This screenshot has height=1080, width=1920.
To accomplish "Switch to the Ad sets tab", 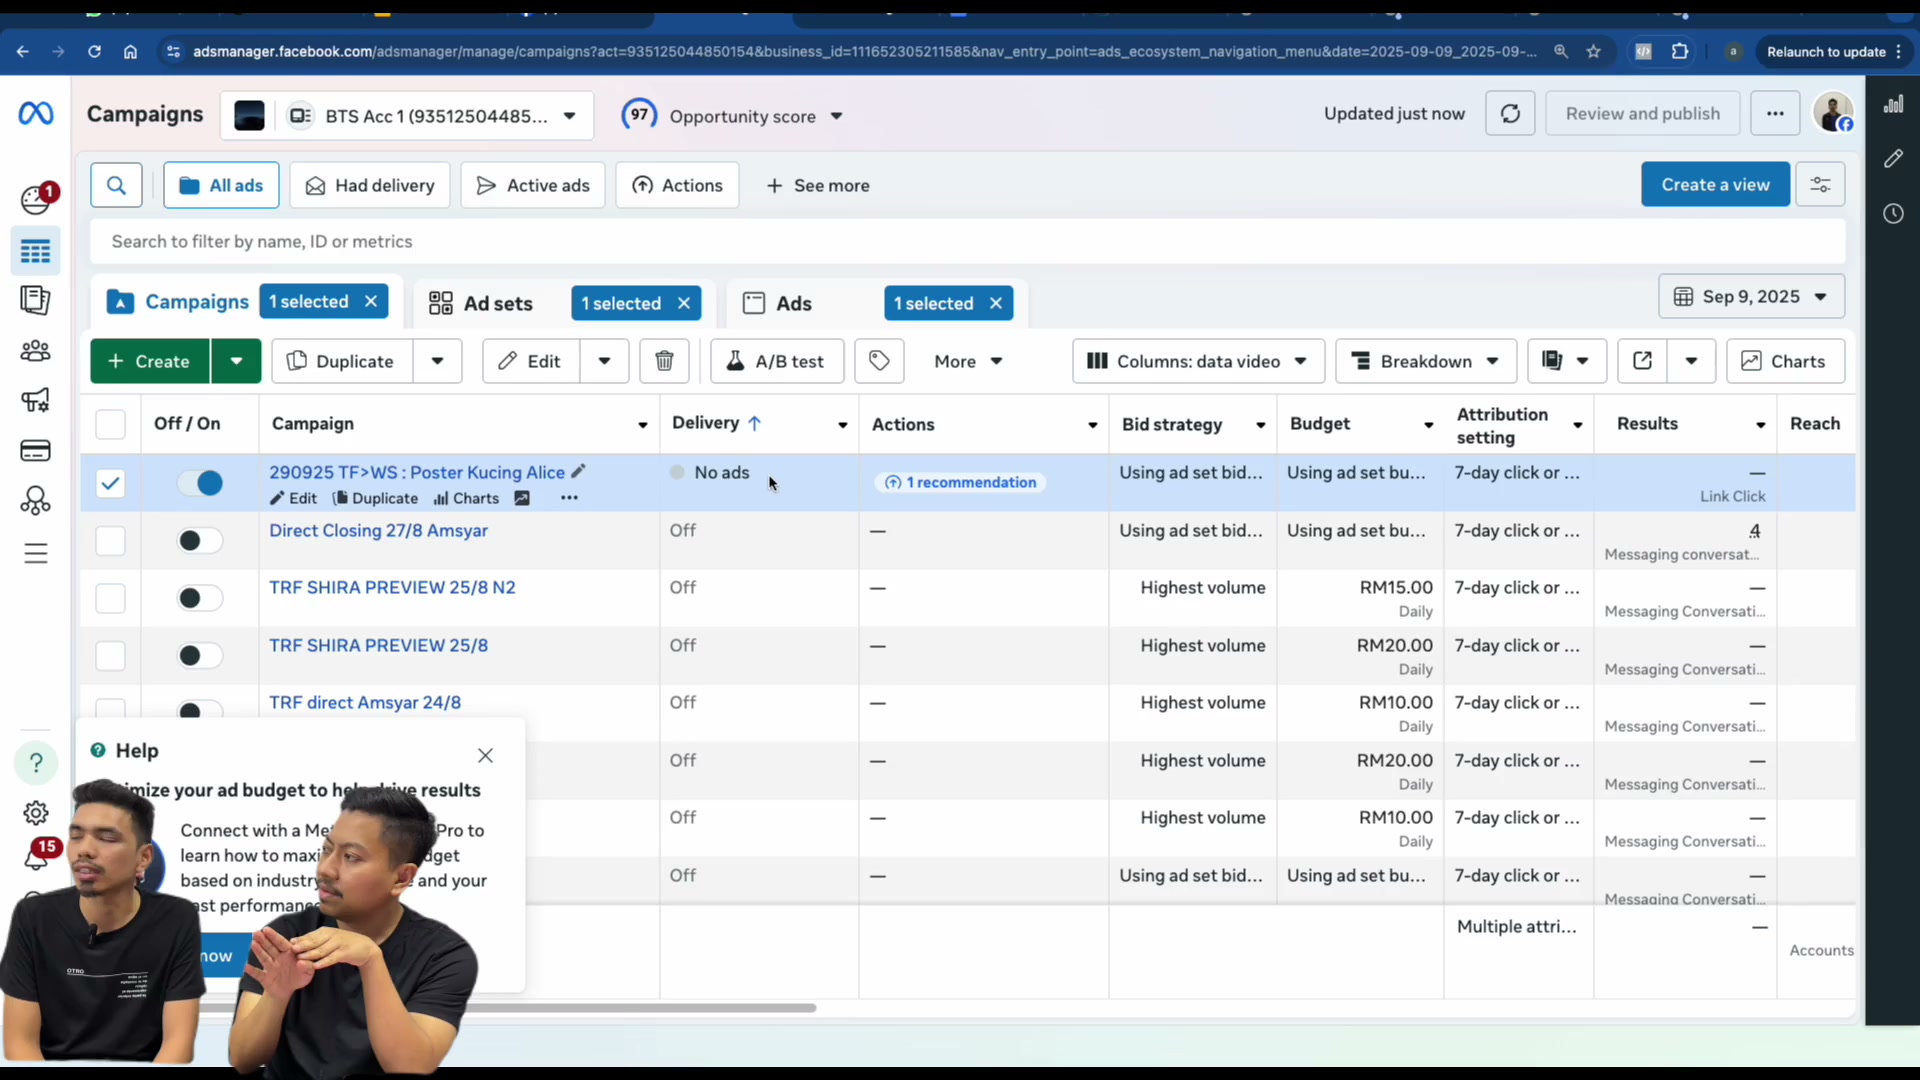I will (498, 303).
